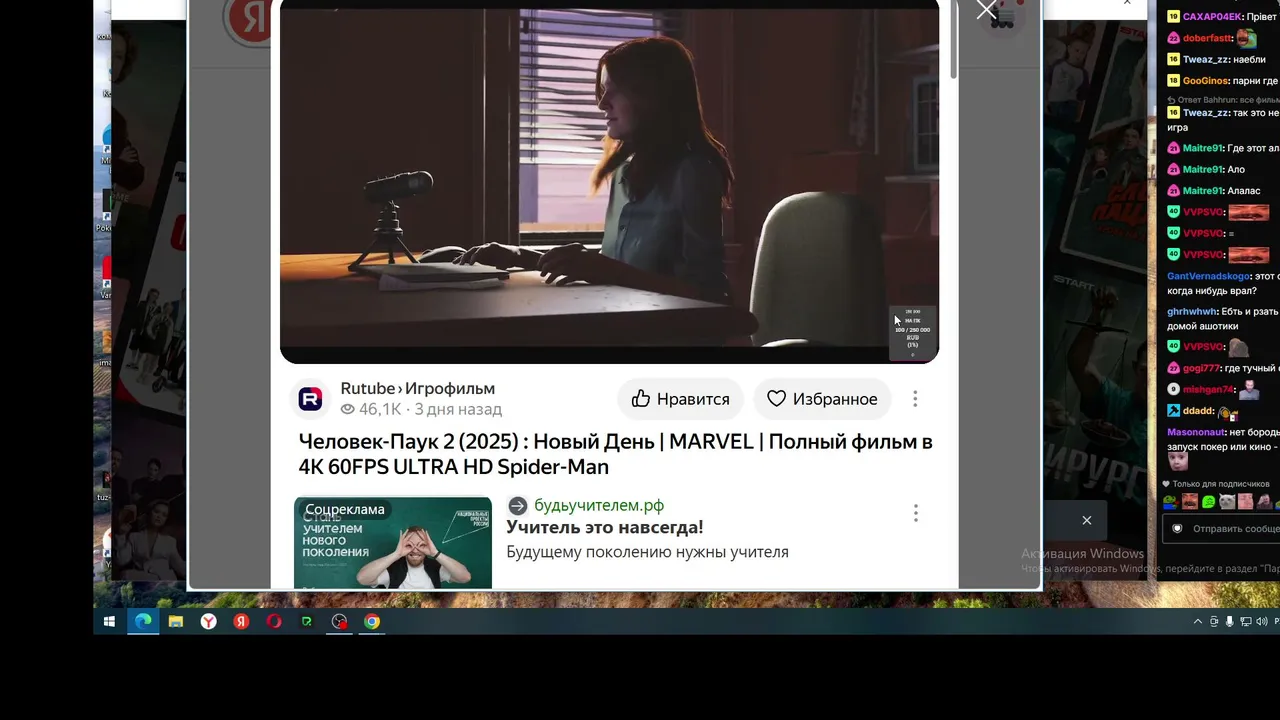
Task: Click the baby emote in Masononaut's message
Action: (1178, 460)
